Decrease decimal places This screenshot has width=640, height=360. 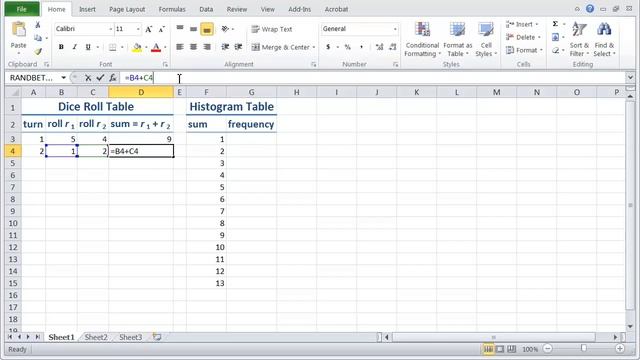coord(393,47)
